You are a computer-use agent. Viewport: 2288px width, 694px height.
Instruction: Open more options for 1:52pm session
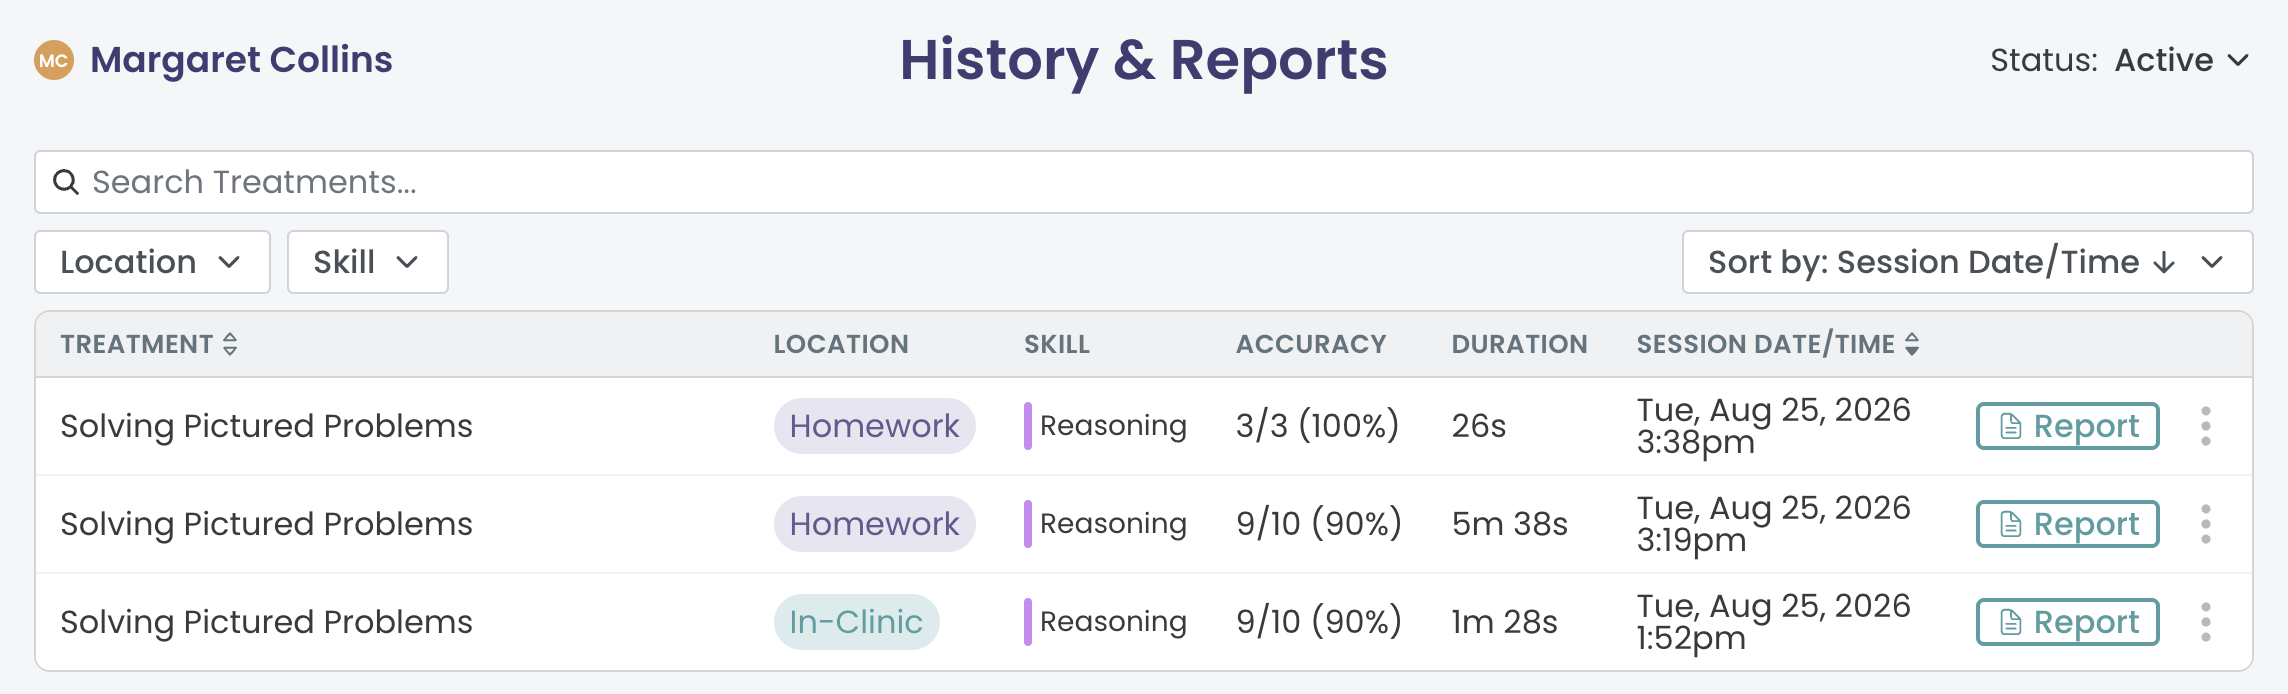click(x=2205, y=622)
